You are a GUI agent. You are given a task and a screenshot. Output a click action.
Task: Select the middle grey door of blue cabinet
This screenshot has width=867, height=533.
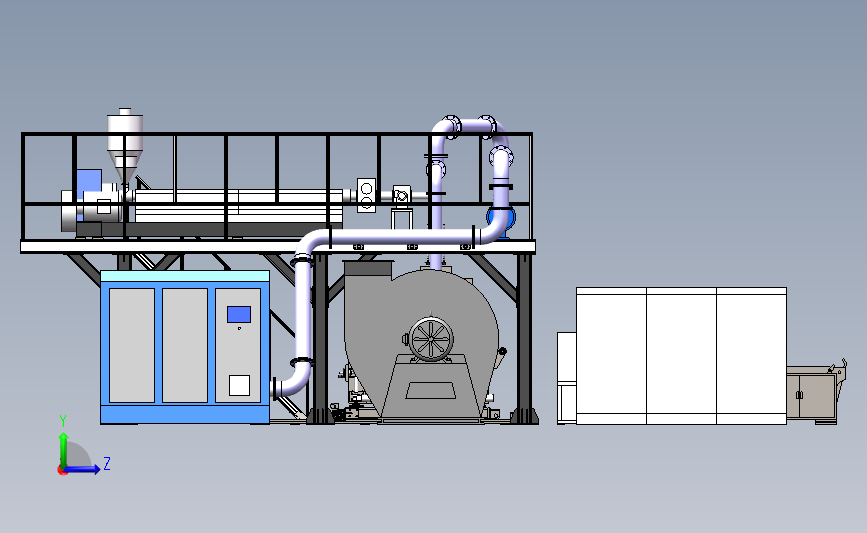(185, 346)
